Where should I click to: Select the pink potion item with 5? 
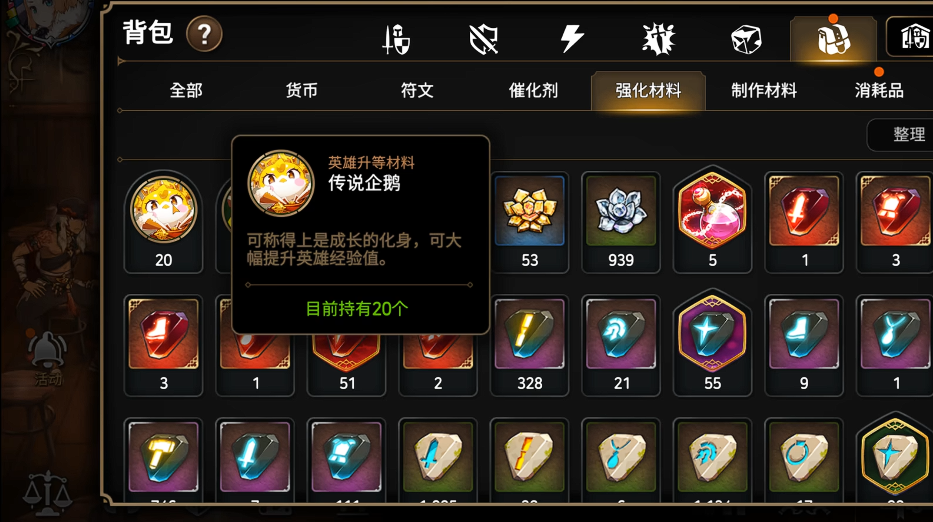[712, 222]
